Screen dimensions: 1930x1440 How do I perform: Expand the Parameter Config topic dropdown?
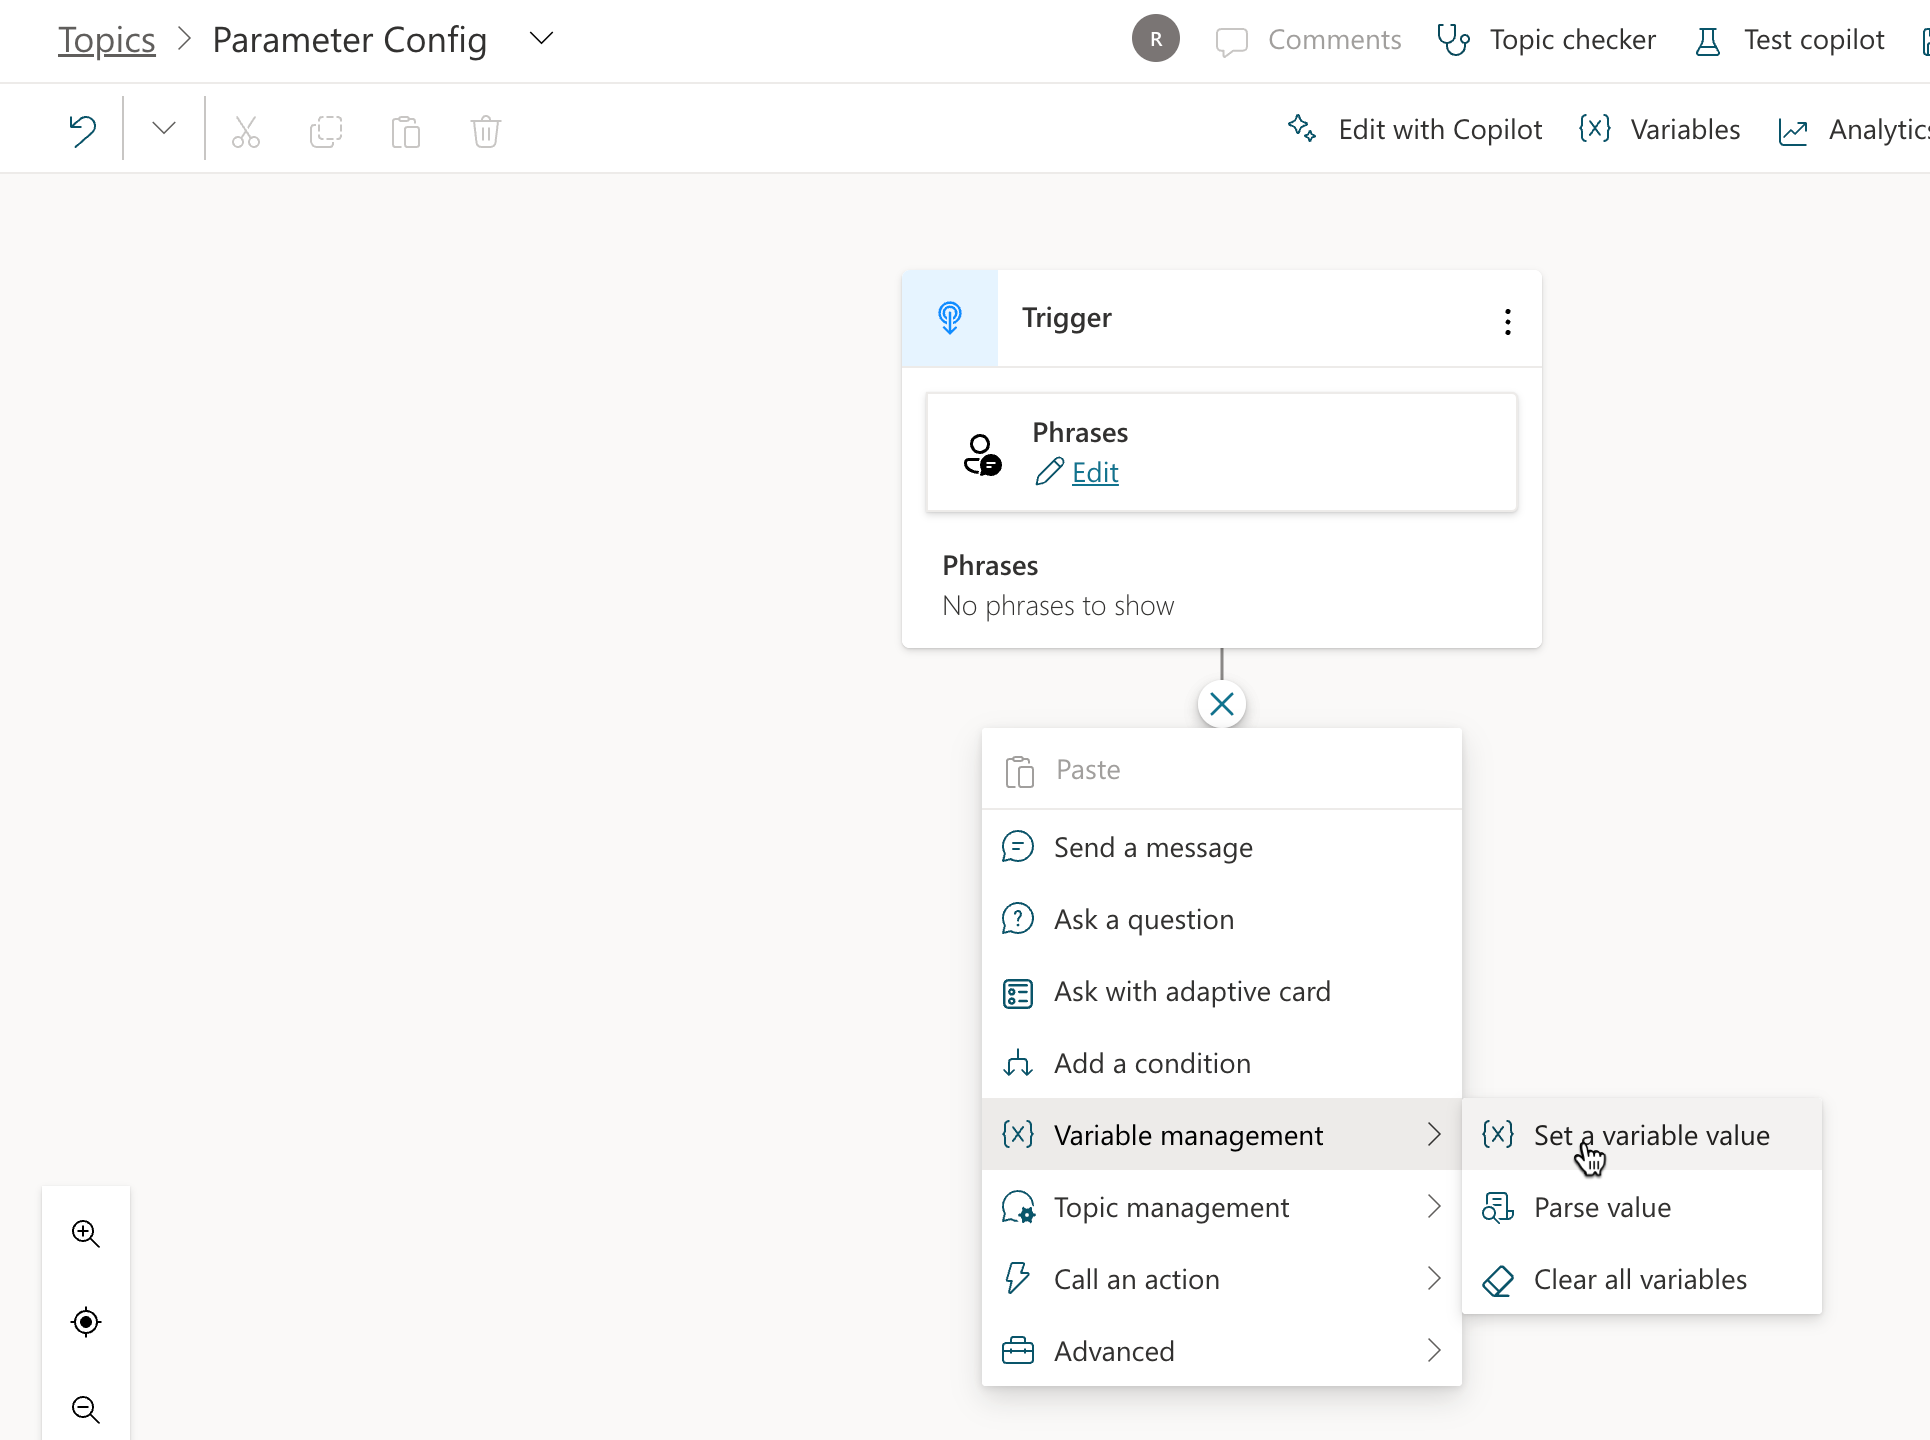(x=541, y=39)
